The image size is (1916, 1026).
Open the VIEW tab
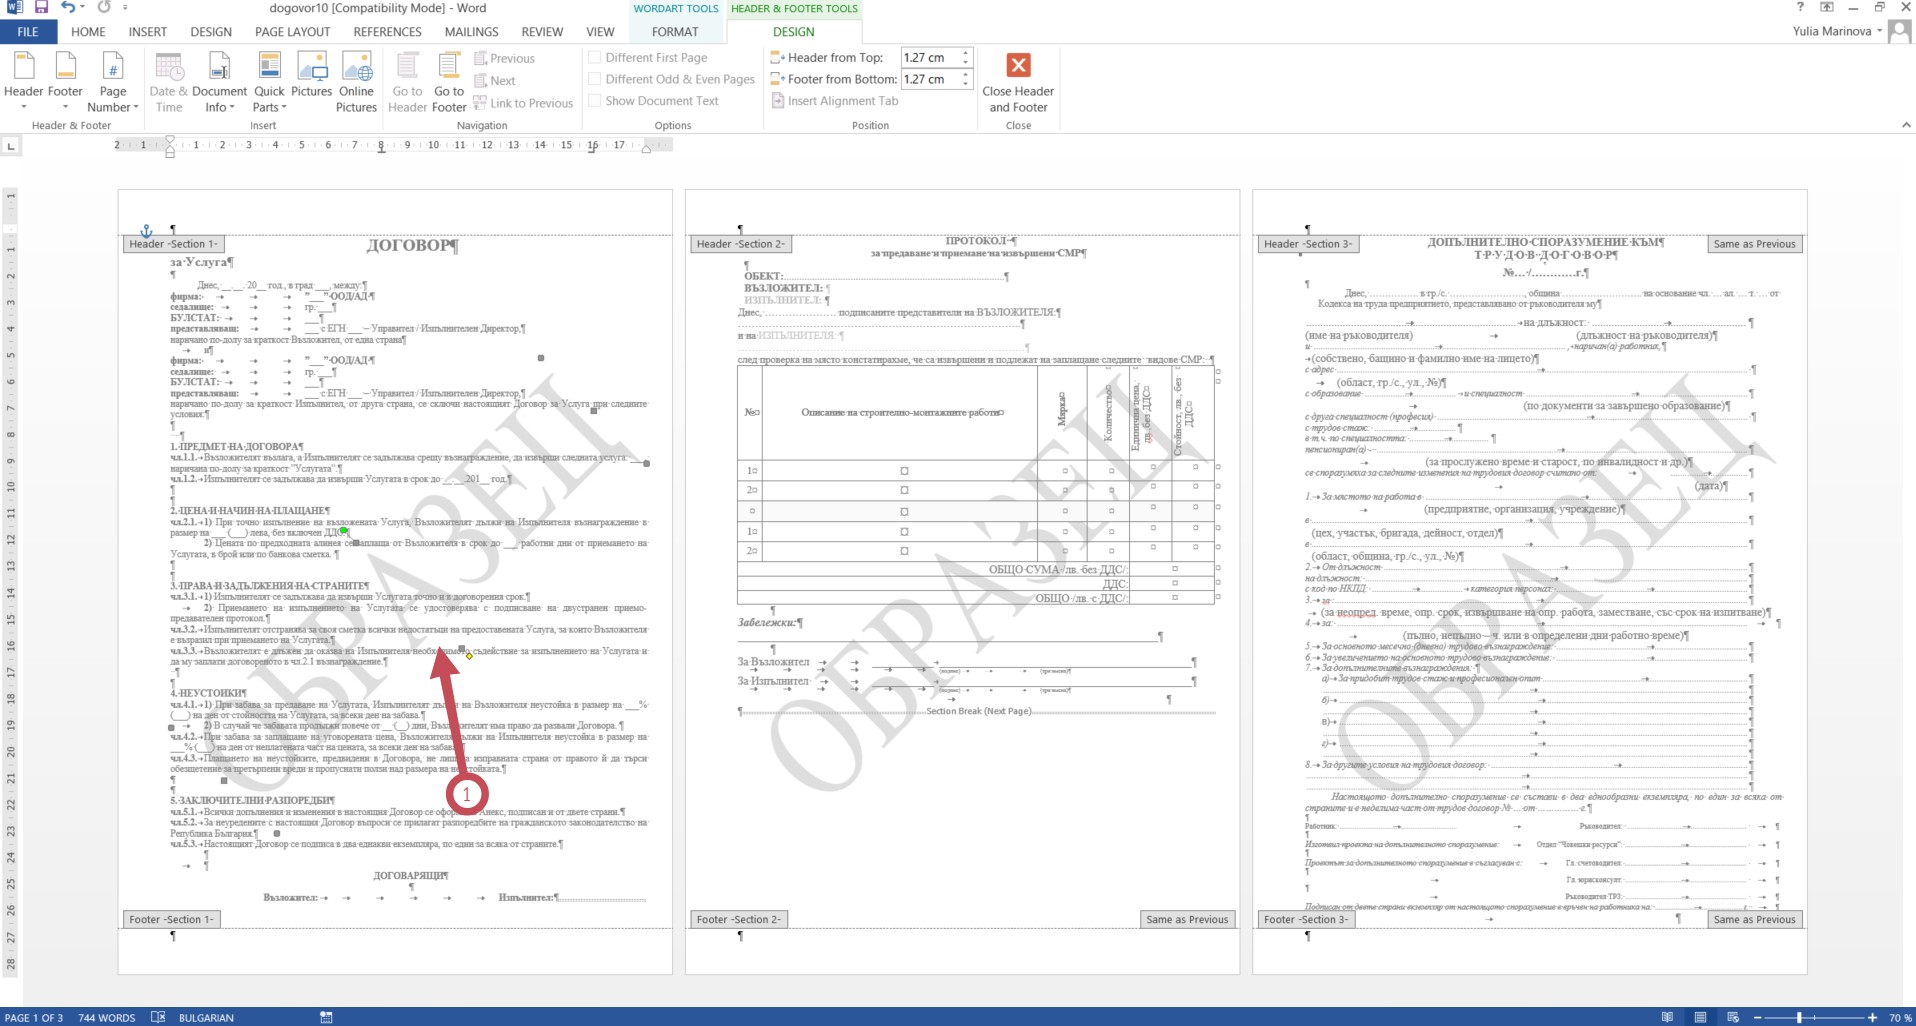click(x=600, y=32)
